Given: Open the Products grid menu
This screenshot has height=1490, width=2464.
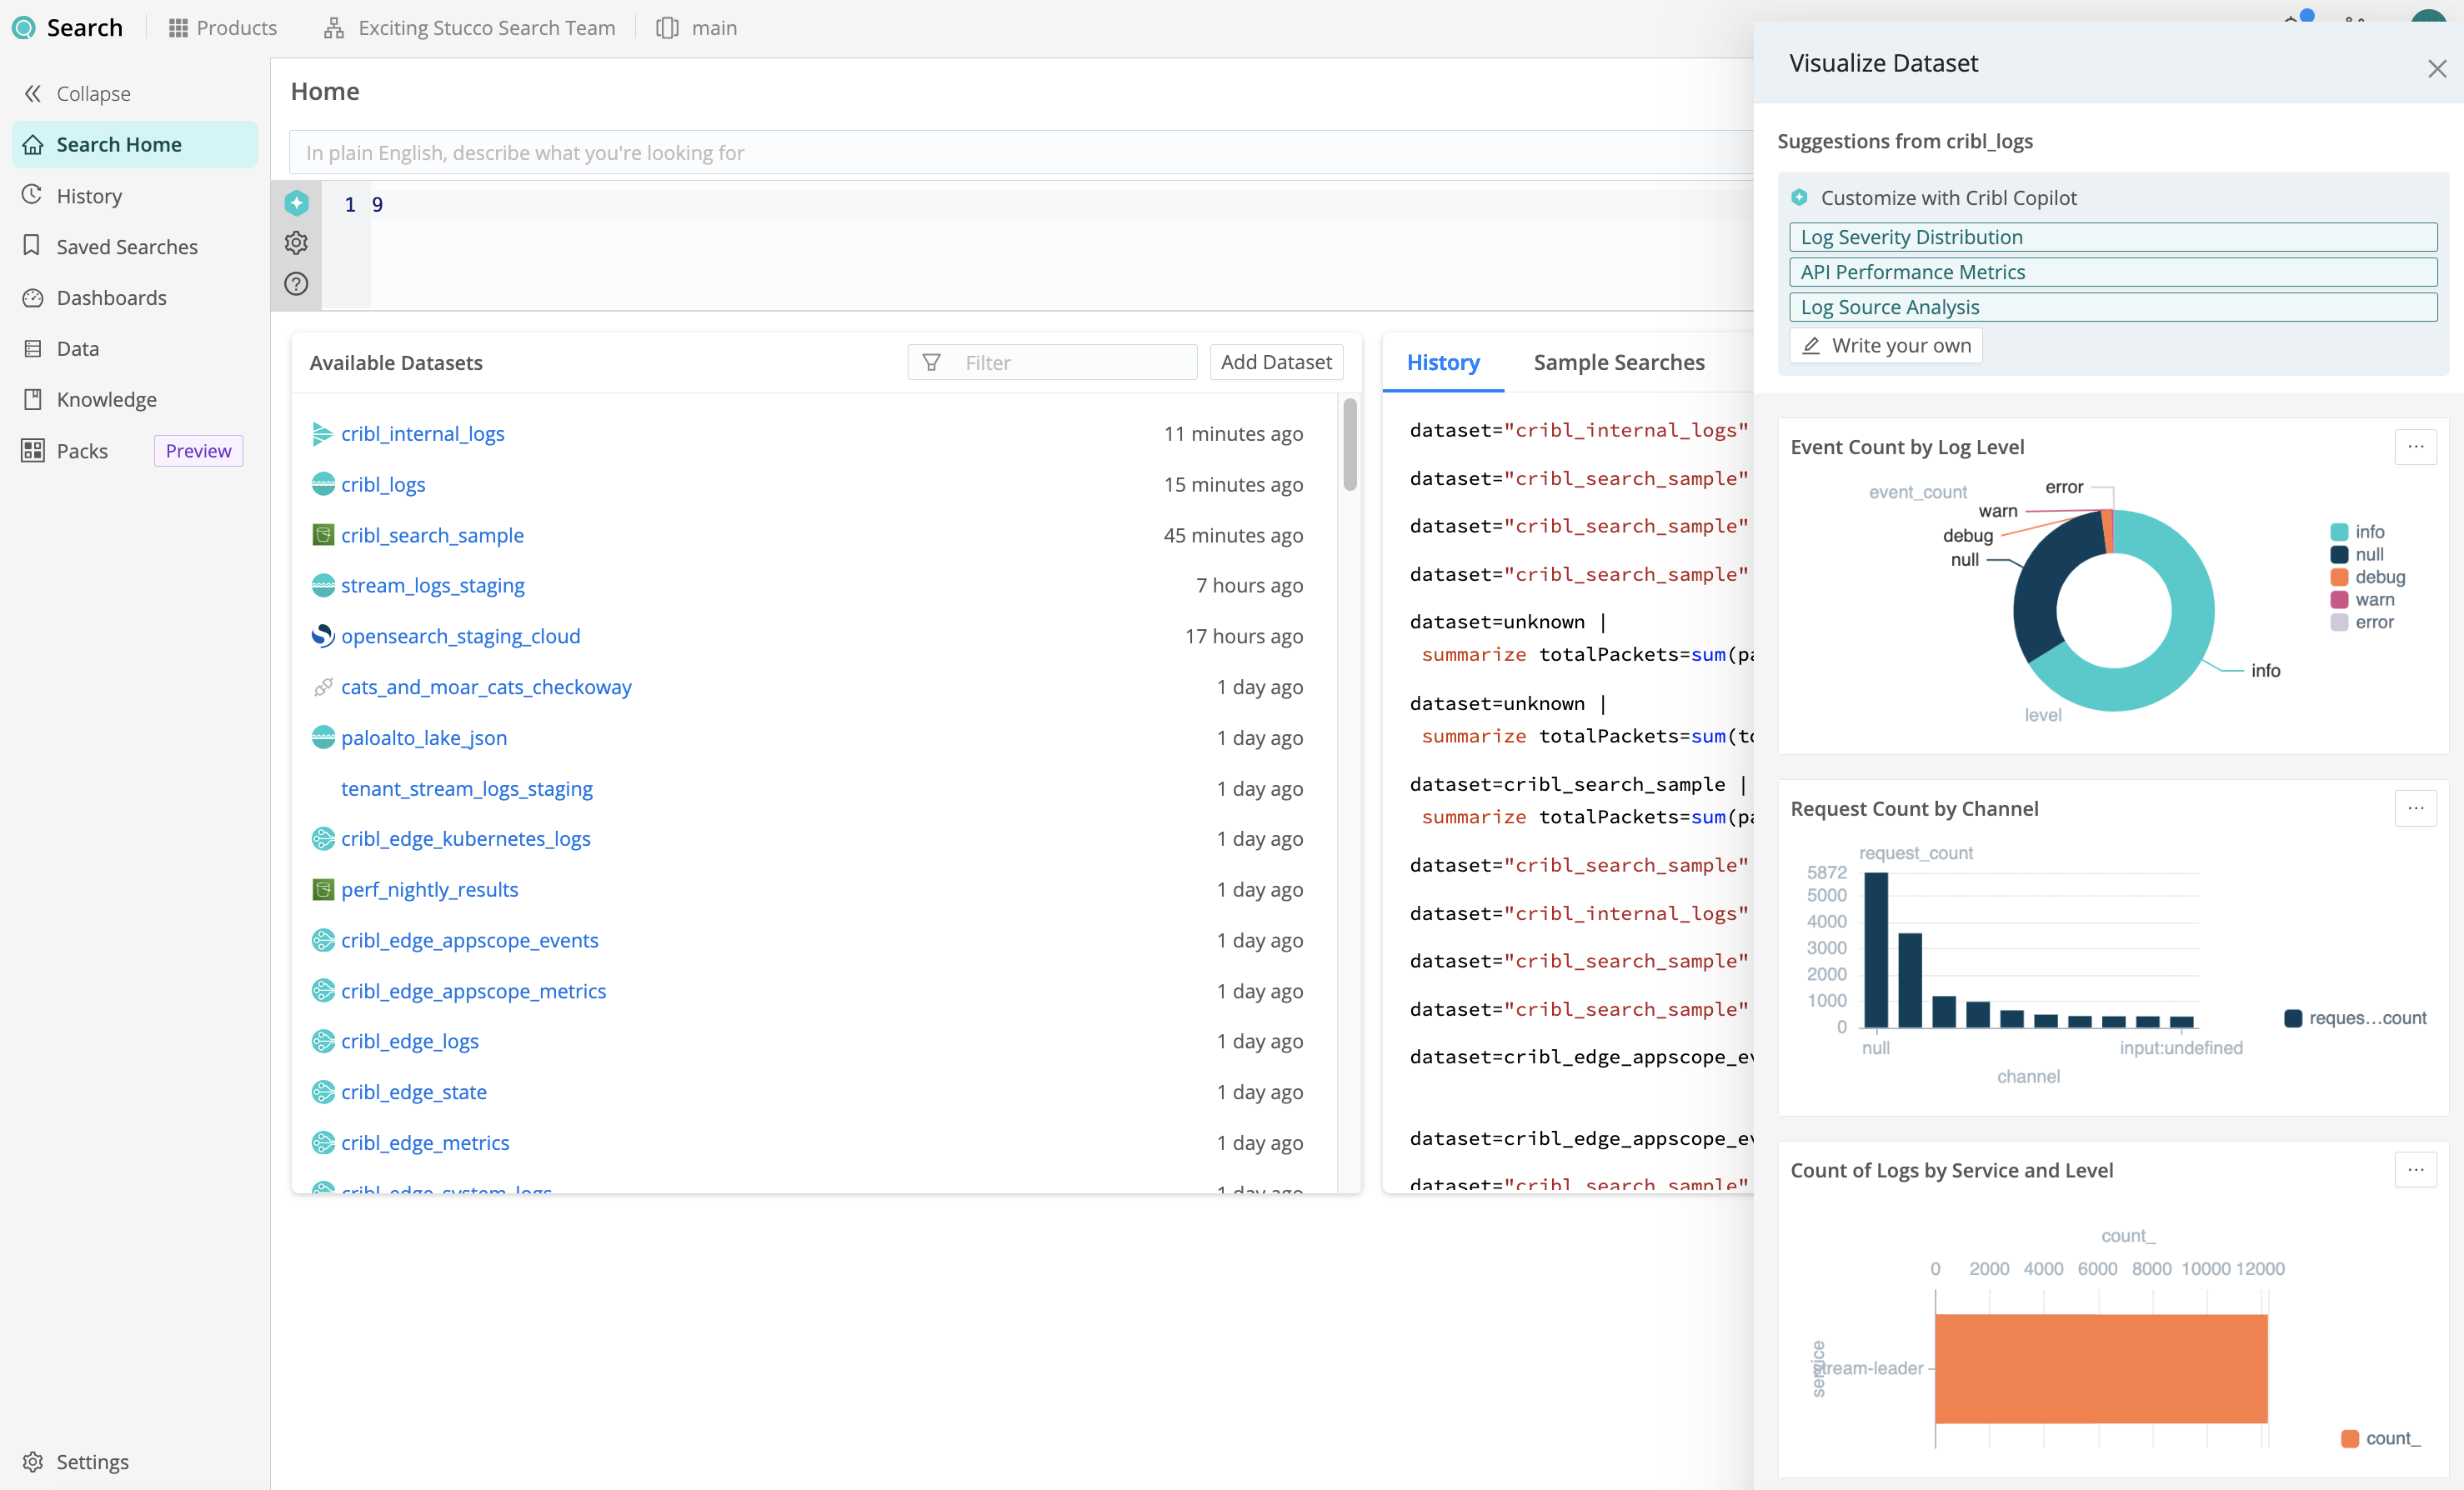Looking at the screenshot, I should (x=222, y=28).
